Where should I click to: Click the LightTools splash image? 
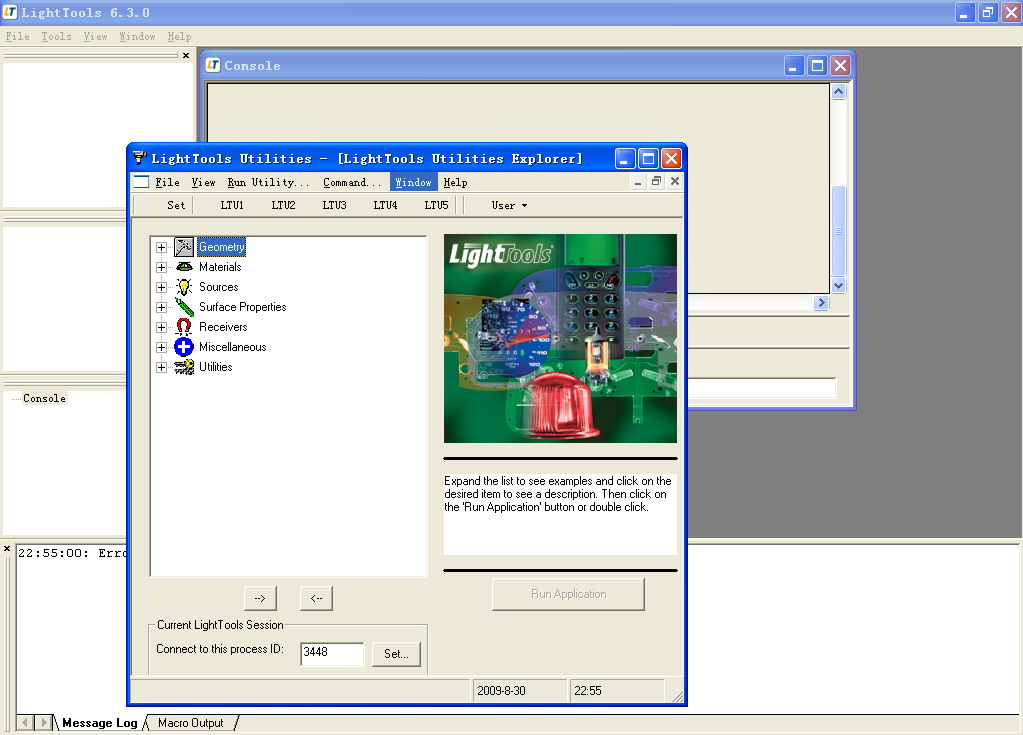(560, 338)
